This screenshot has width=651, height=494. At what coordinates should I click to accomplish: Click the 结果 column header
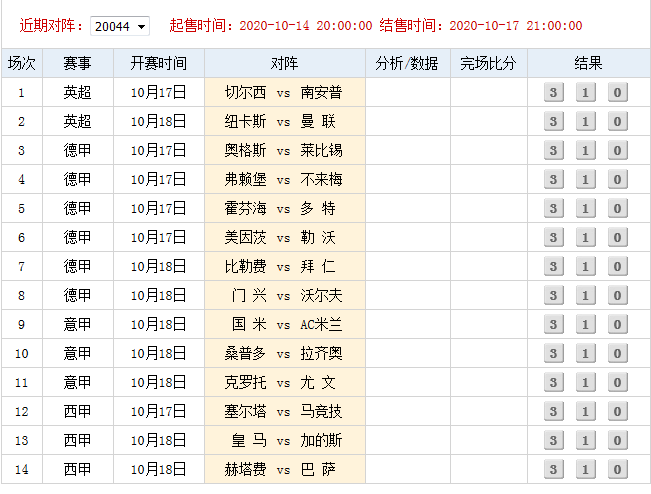[589, 63]
